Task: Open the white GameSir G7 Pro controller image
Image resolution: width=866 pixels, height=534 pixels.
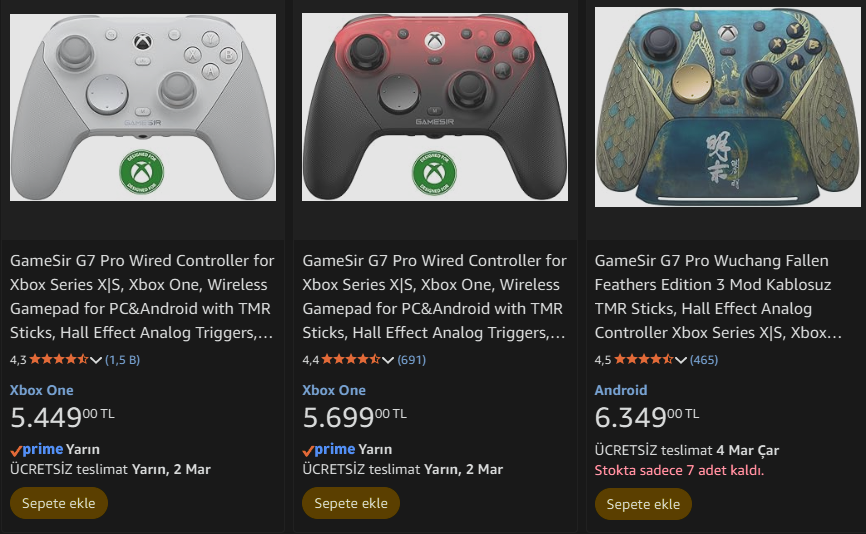Action: (142, 107)
